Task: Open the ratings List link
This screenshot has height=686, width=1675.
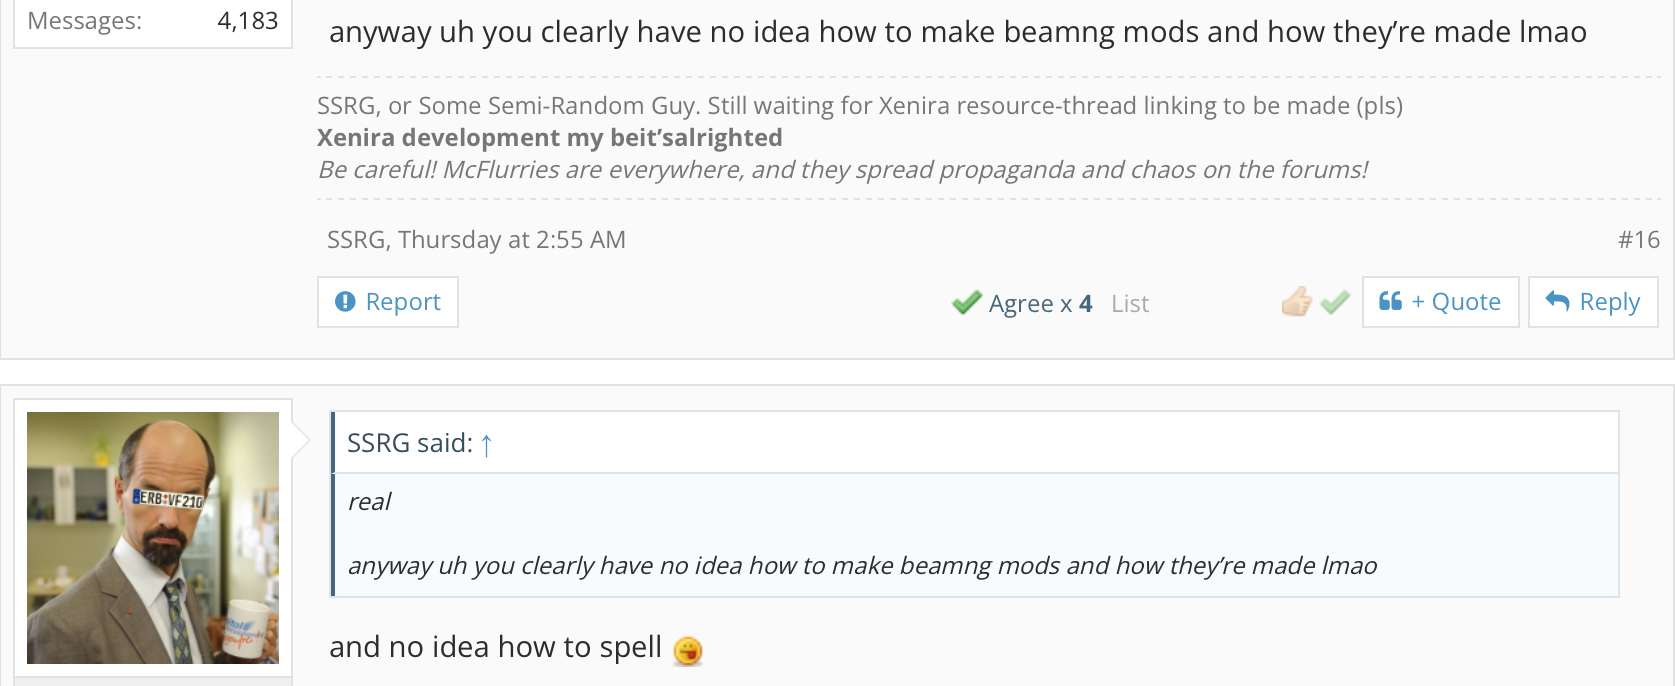Action: [x=1130, y=303]
